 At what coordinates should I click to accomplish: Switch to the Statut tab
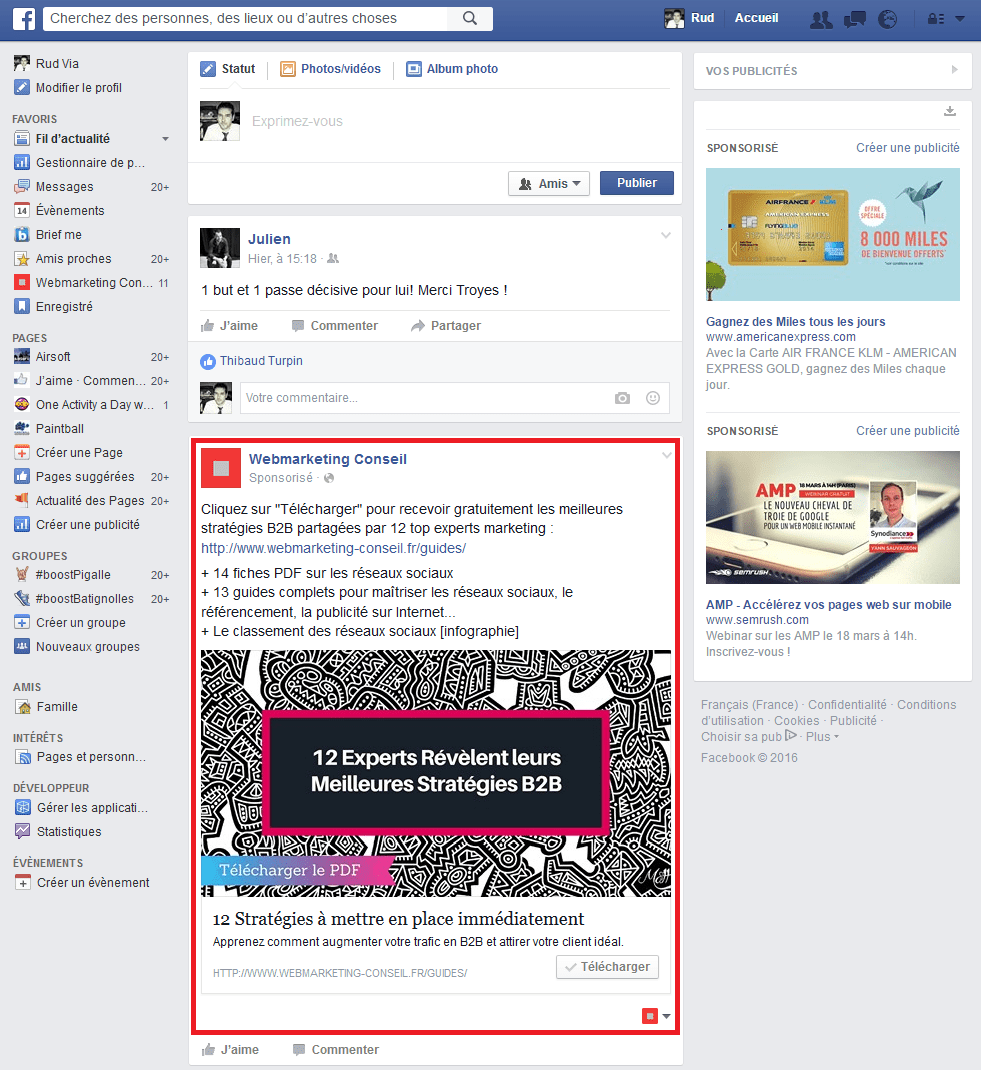pyautogui.click(x=228, y=68)
